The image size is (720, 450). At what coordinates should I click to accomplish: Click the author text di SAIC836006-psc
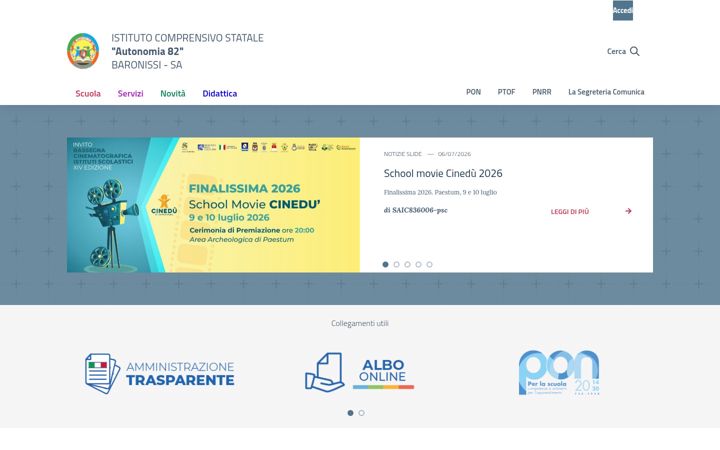coord(416,210)
